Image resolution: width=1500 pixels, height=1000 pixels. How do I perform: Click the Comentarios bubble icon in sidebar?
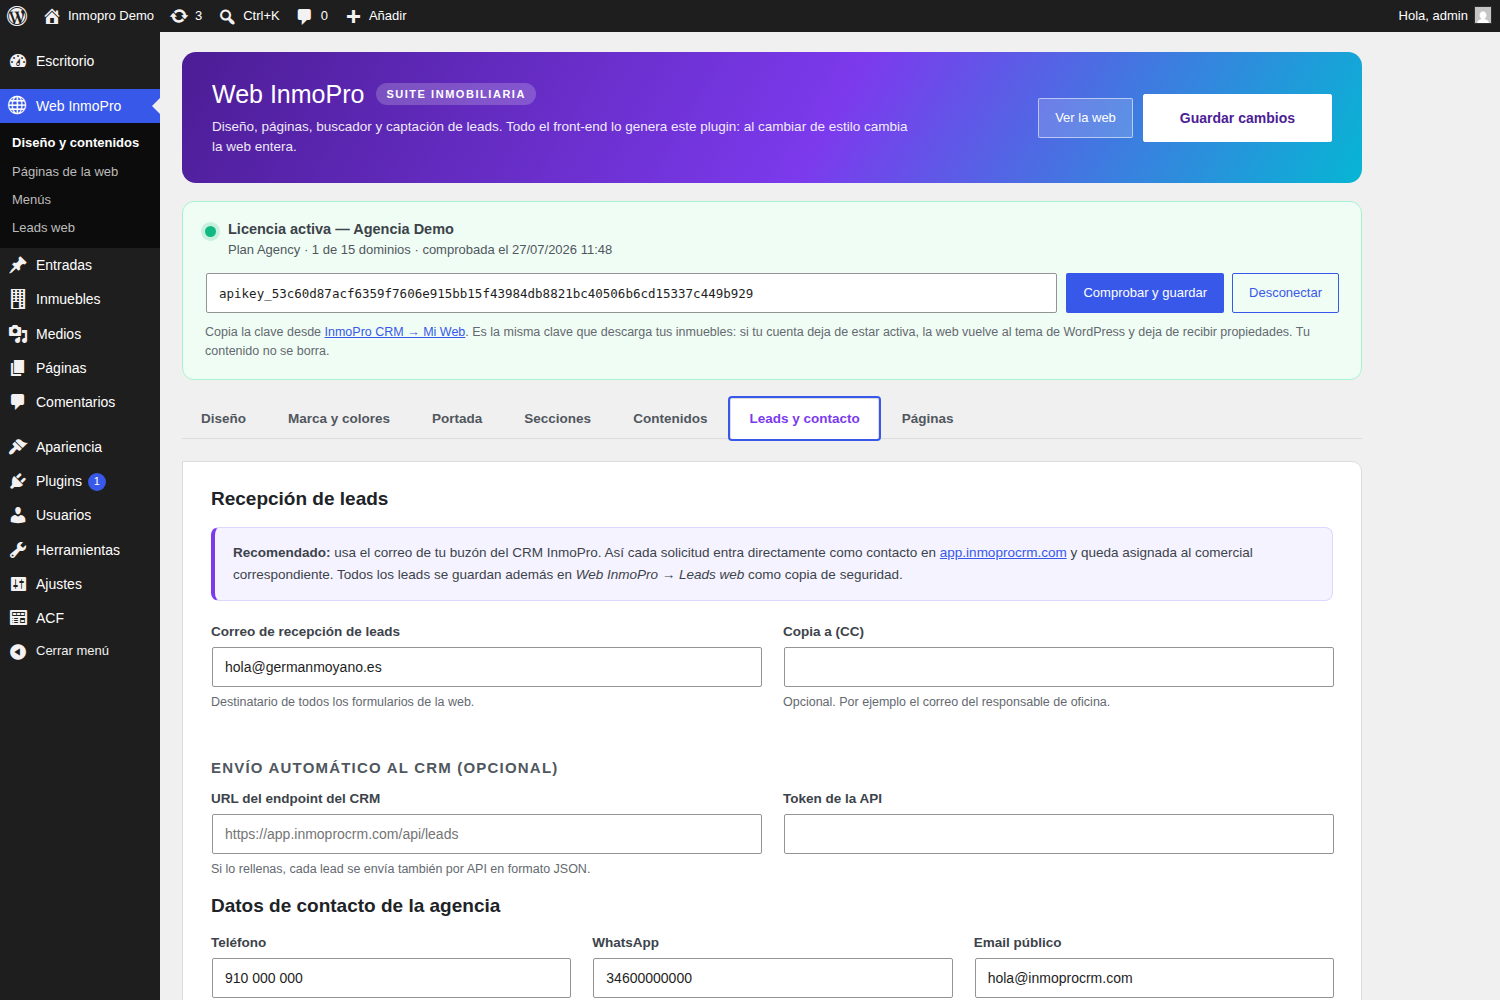point(18,402)
